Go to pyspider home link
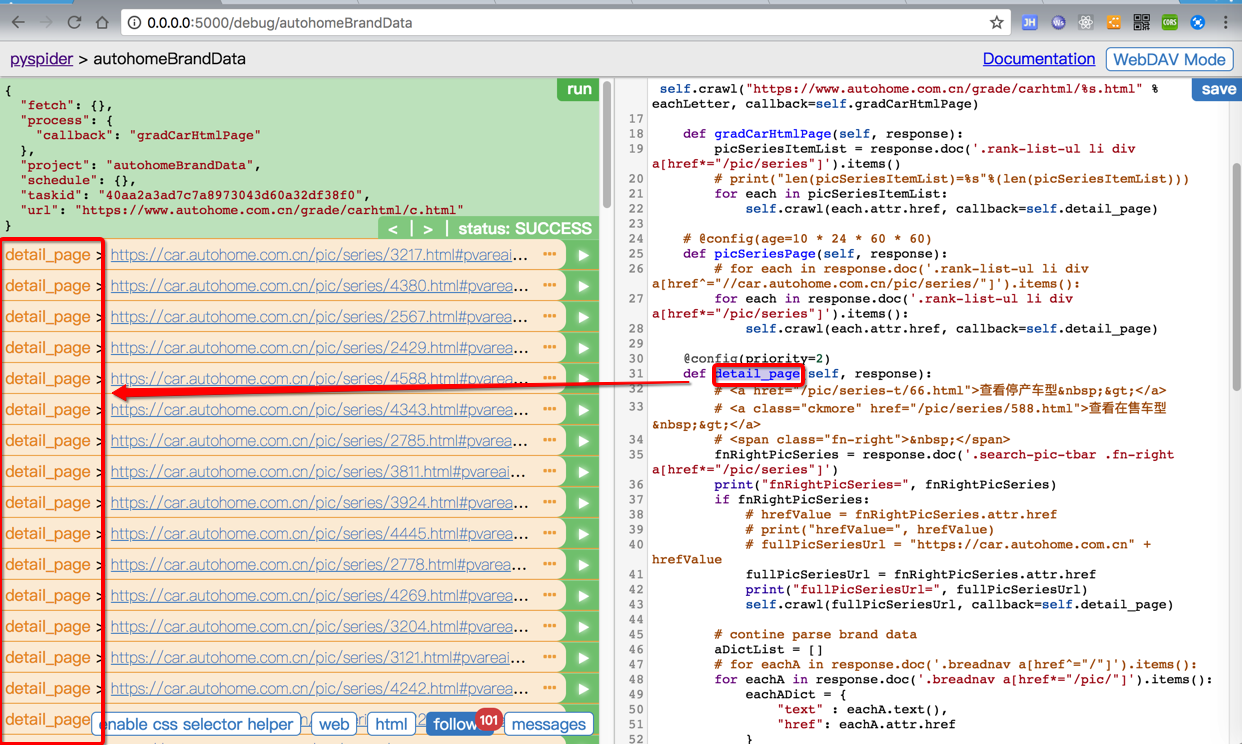Screen dimensions: 1242x745 point(41,59)
